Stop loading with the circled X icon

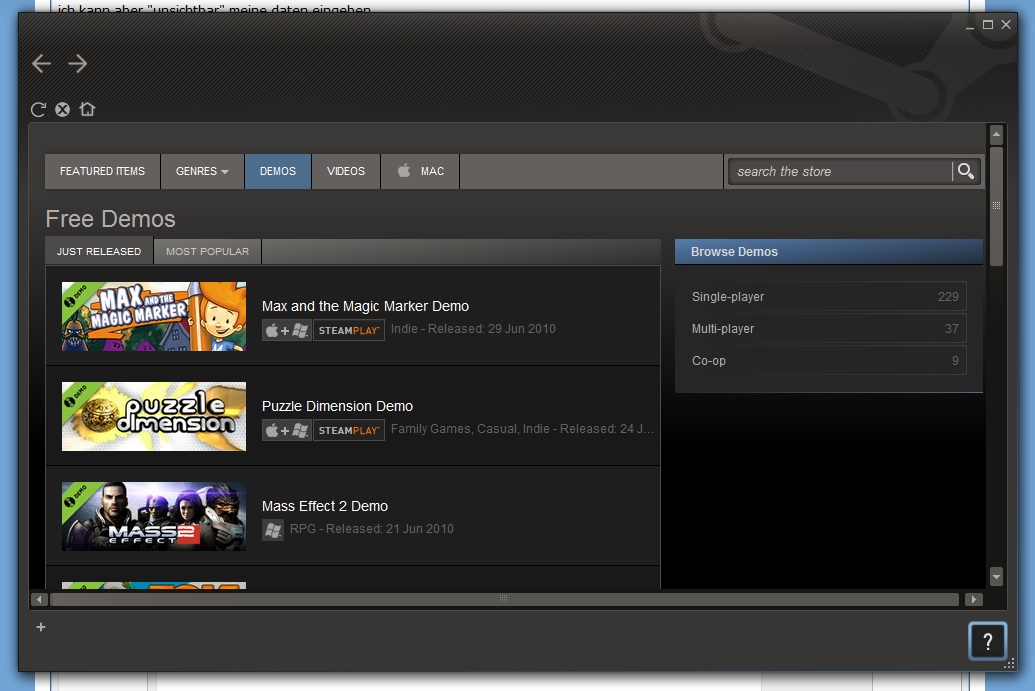tap(62, 110)
